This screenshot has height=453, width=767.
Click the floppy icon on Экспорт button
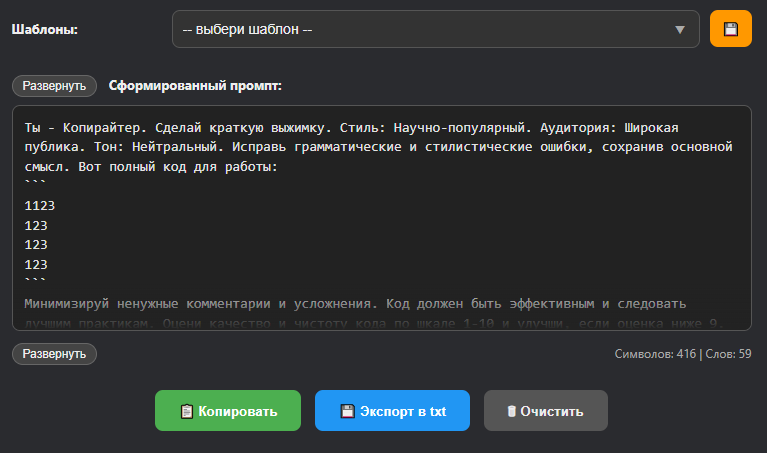[347, 411]
